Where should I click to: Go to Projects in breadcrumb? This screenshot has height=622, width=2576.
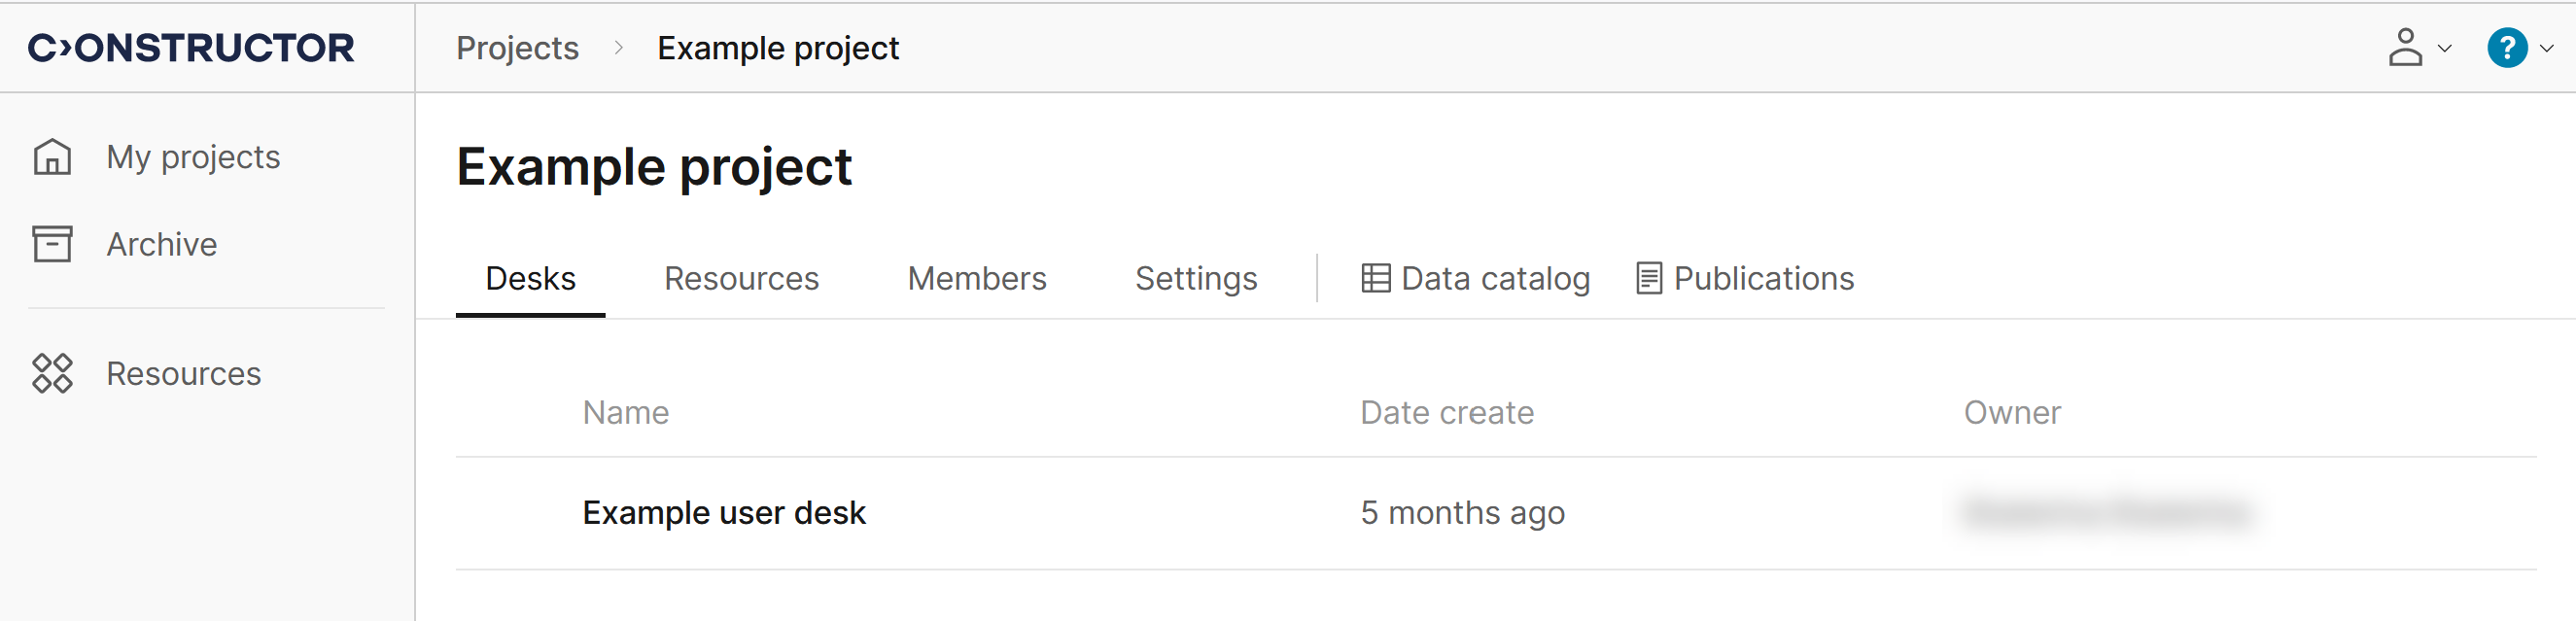[517, 48]
